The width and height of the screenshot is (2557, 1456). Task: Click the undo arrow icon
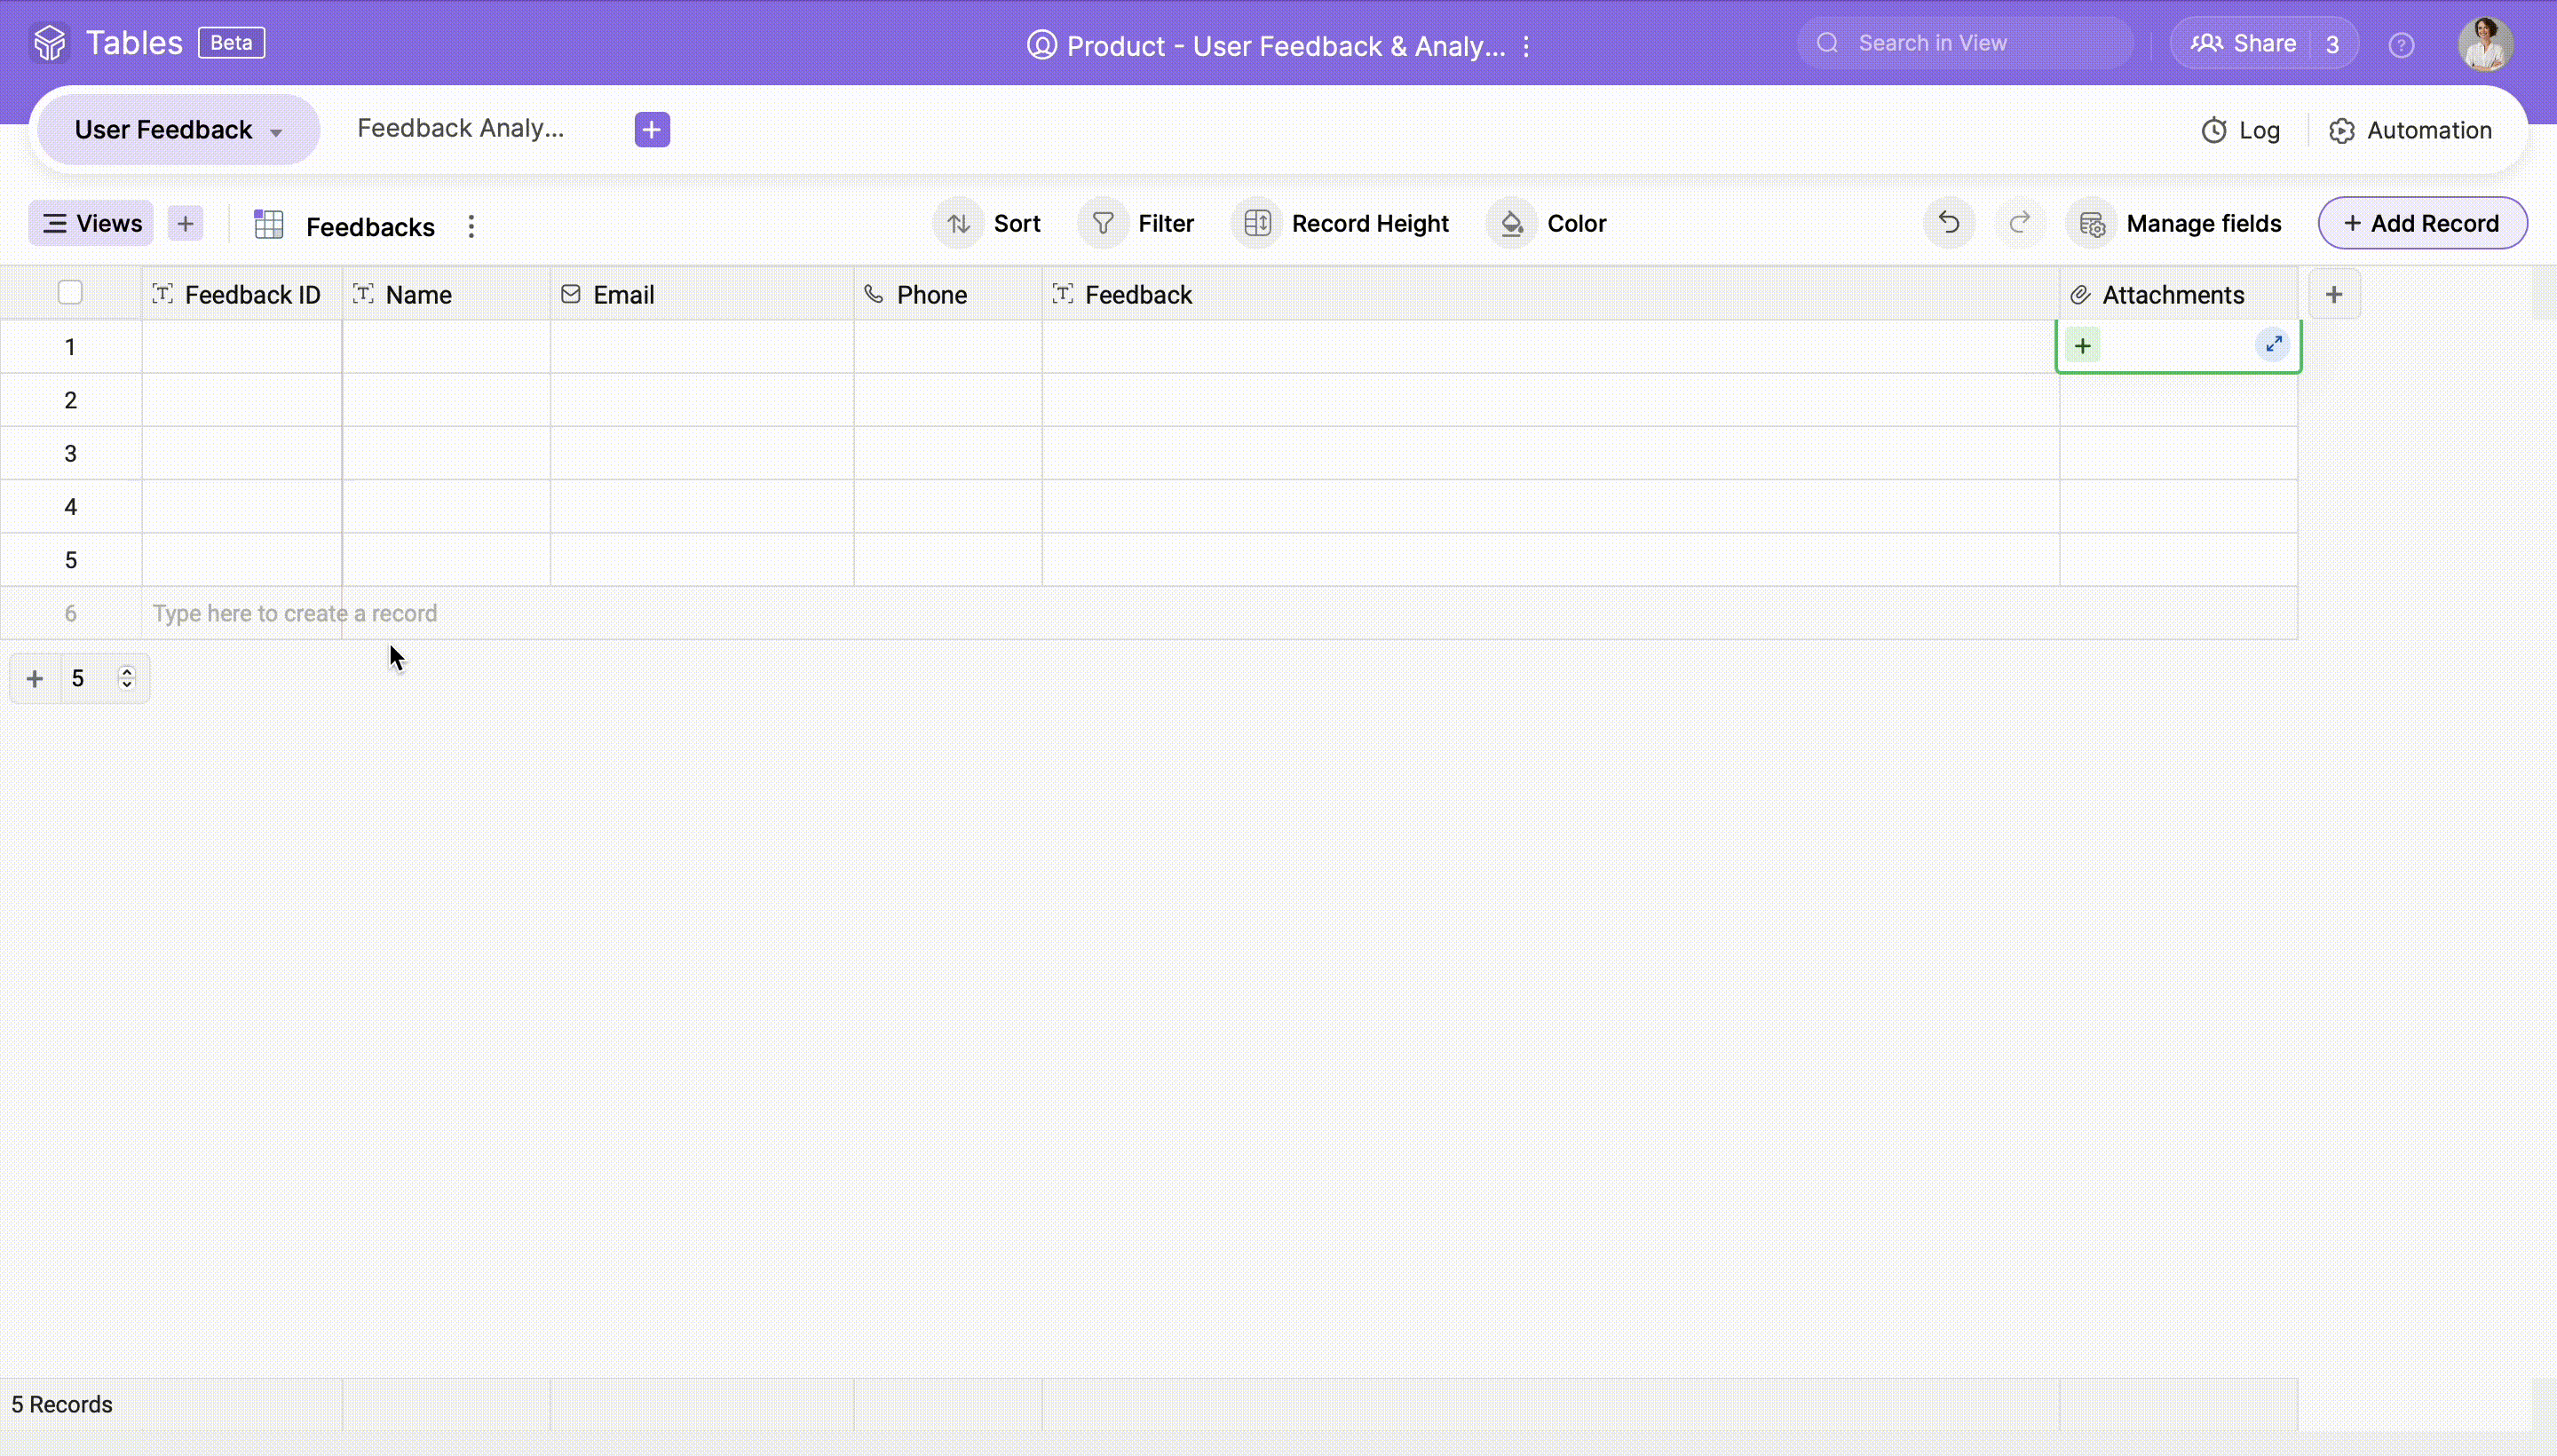click(1948, 222)
